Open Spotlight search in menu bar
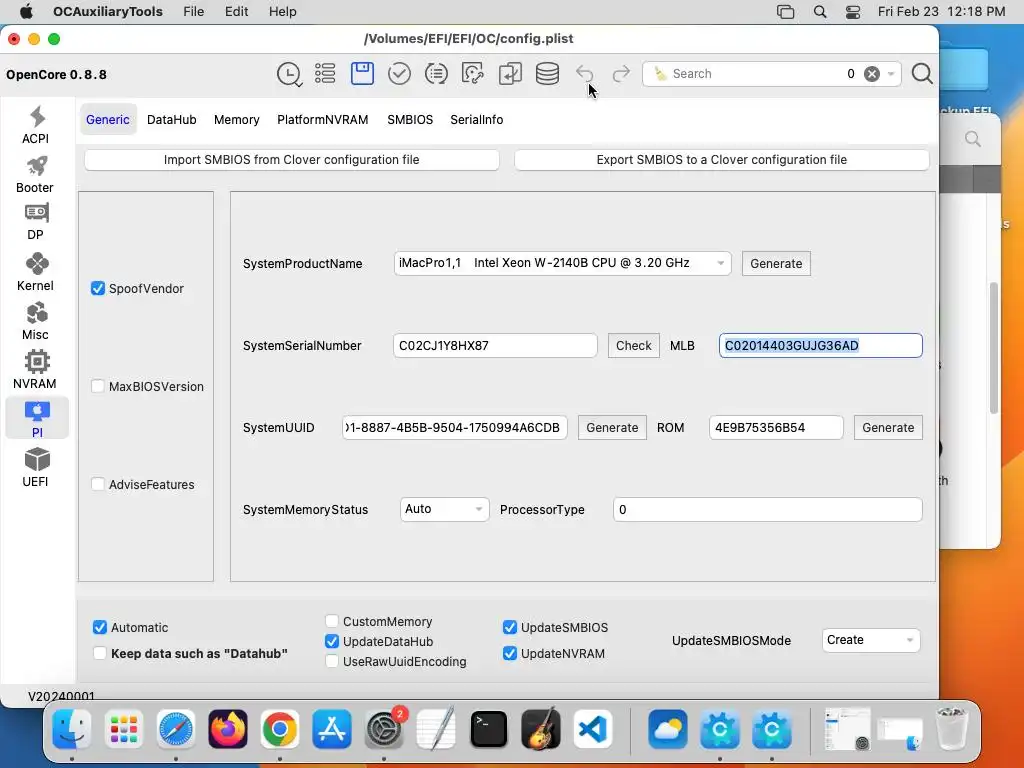 pyautogui.click(x=820, y=12)
